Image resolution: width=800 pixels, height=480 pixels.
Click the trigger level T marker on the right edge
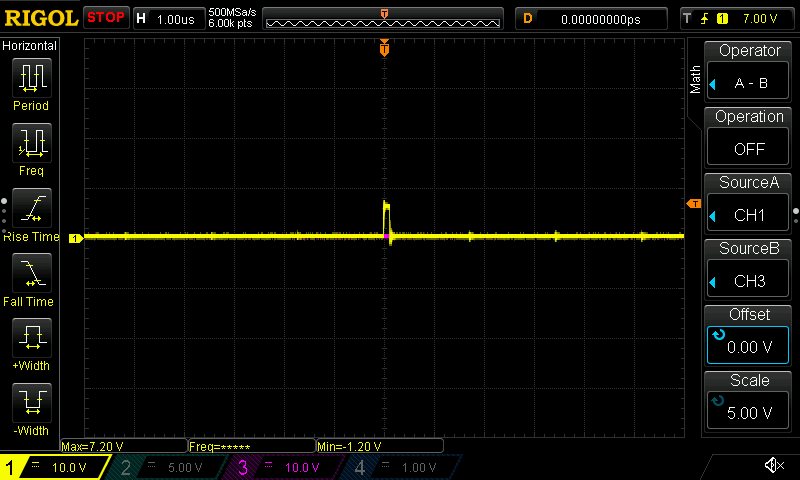(694, 204)
